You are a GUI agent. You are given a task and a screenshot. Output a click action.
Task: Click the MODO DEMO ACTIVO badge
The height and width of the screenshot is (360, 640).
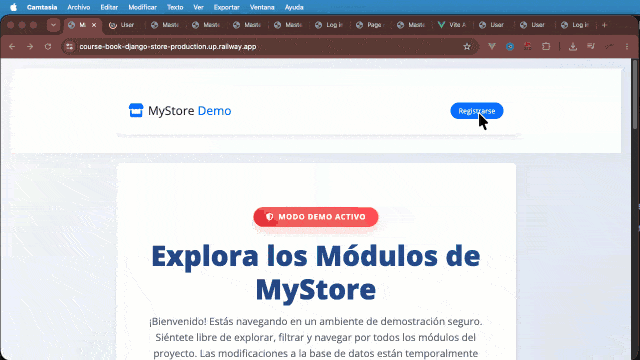point(316,217)
